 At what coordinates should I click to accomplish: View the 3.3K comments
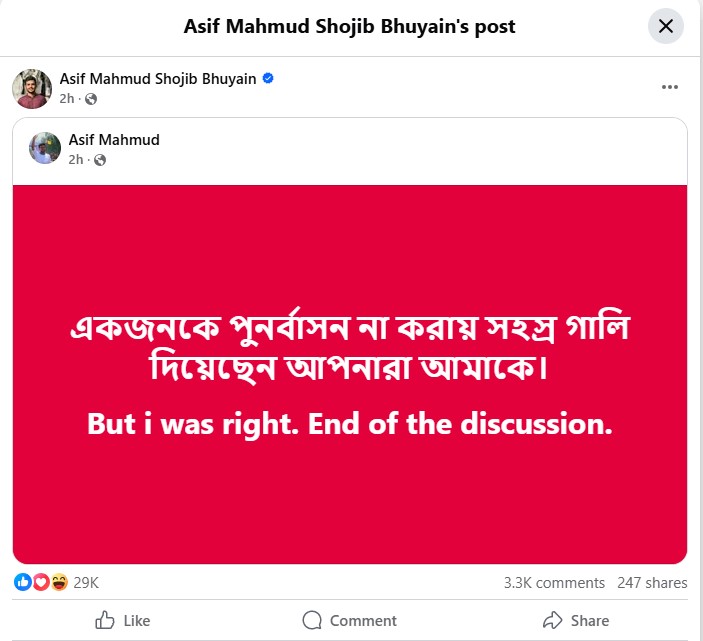pos(554,583)
